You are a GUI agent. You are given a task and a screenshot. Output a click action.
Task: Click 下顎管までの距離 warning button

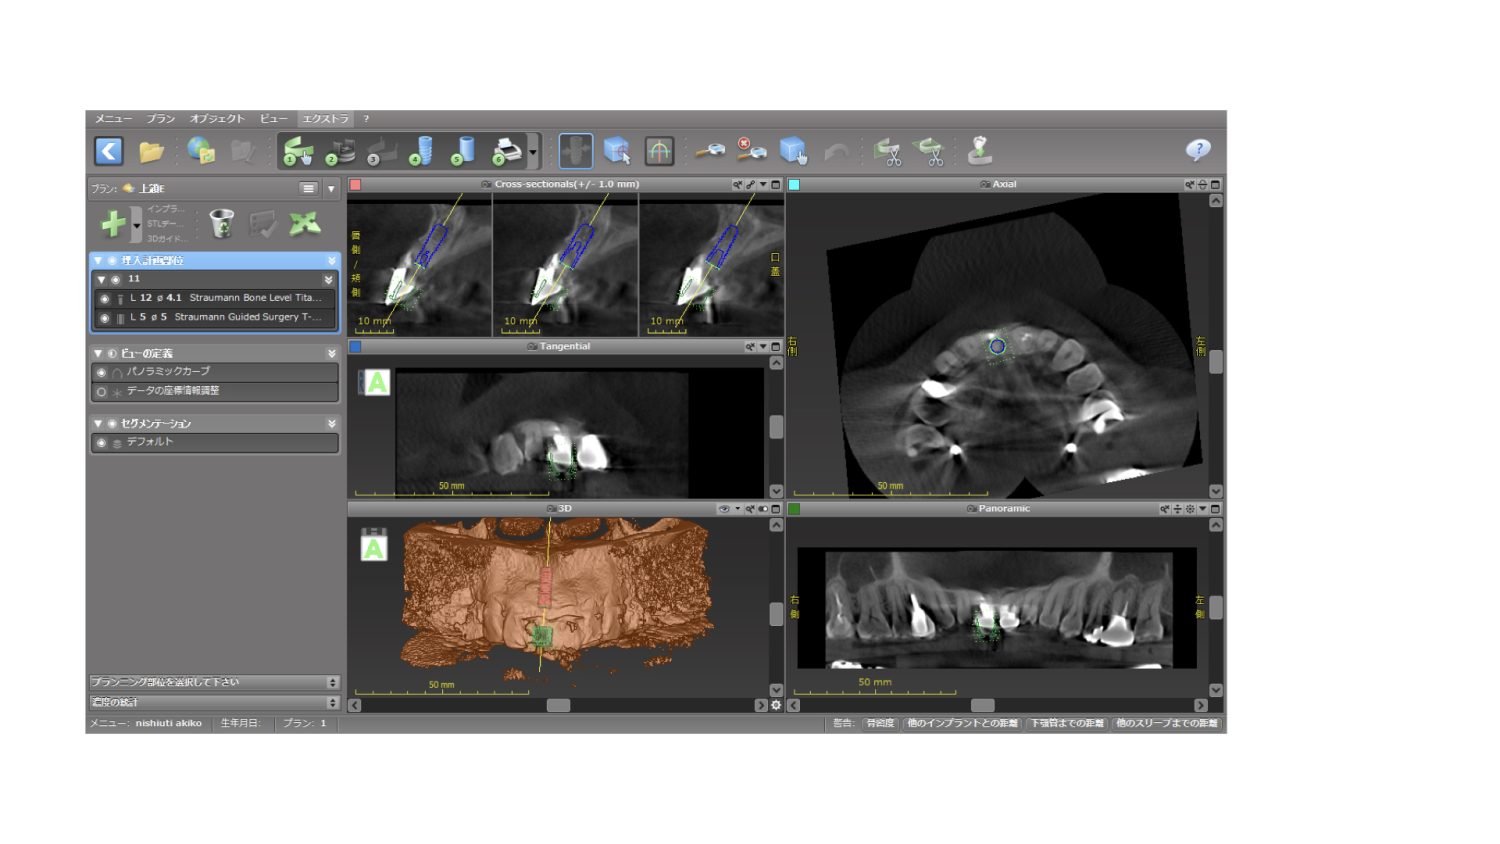tap(1066, 723)
